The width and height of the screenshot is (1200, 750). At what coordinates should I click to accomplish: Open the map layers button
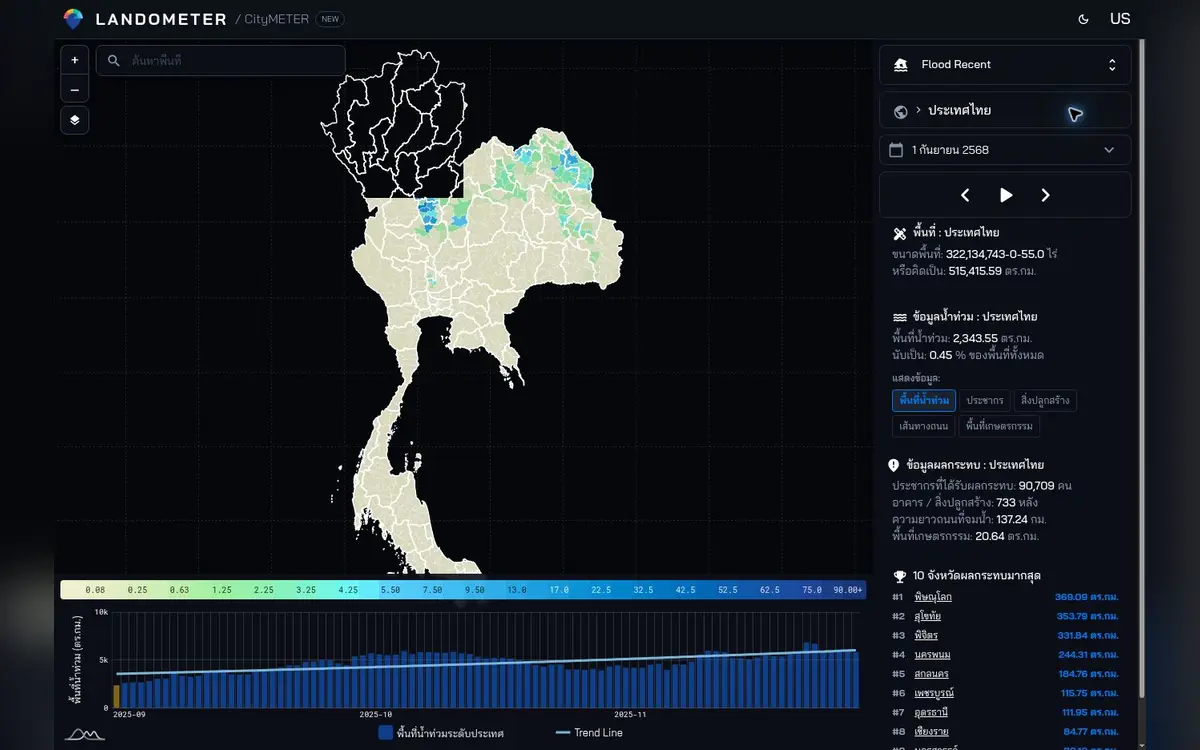(x=75, y=120)
